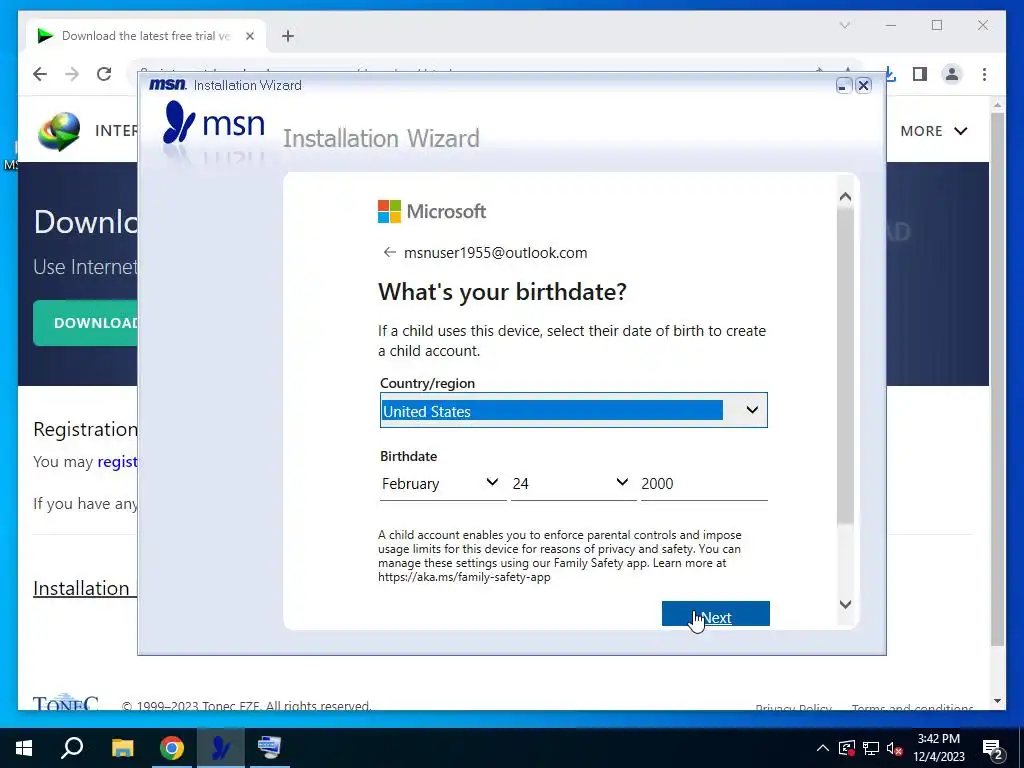Close the MSN Installation Wizard window
1024x768 pixels.
863,86
